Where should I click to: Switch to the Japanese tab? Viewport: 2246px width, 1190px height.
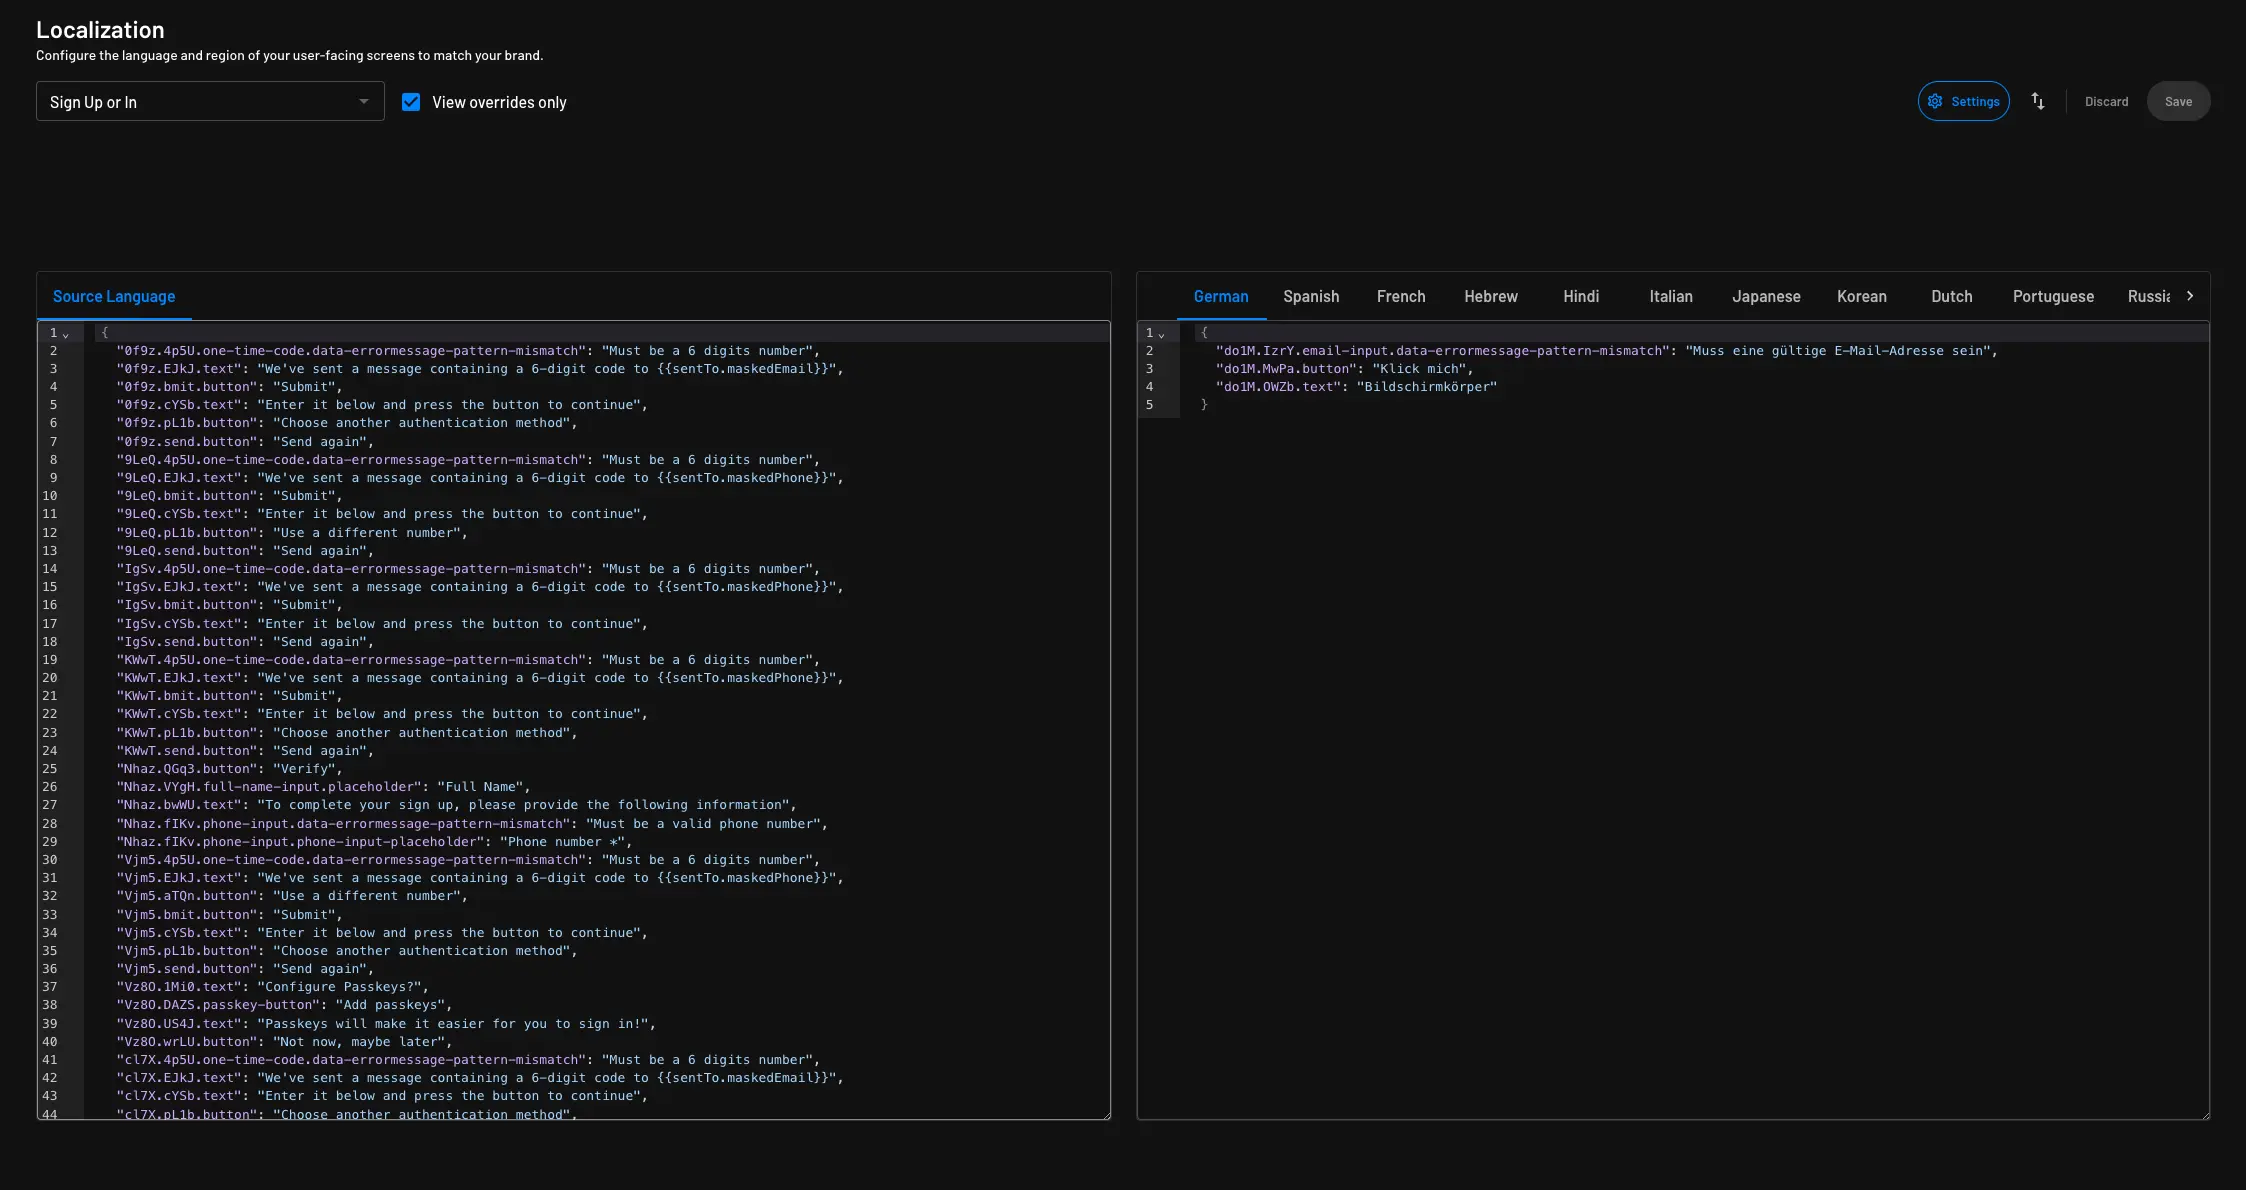click(1766, 296)
